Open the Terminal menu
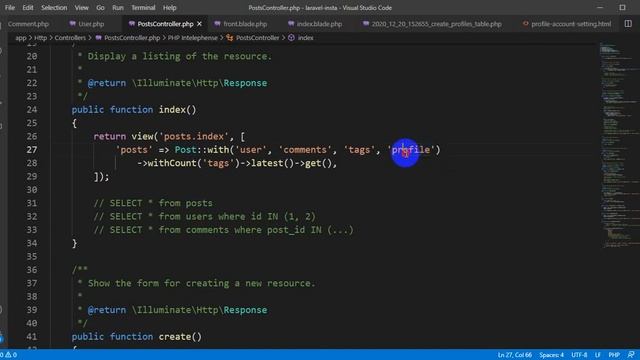Viewport: 640px width, 360px height. point(143,8)
